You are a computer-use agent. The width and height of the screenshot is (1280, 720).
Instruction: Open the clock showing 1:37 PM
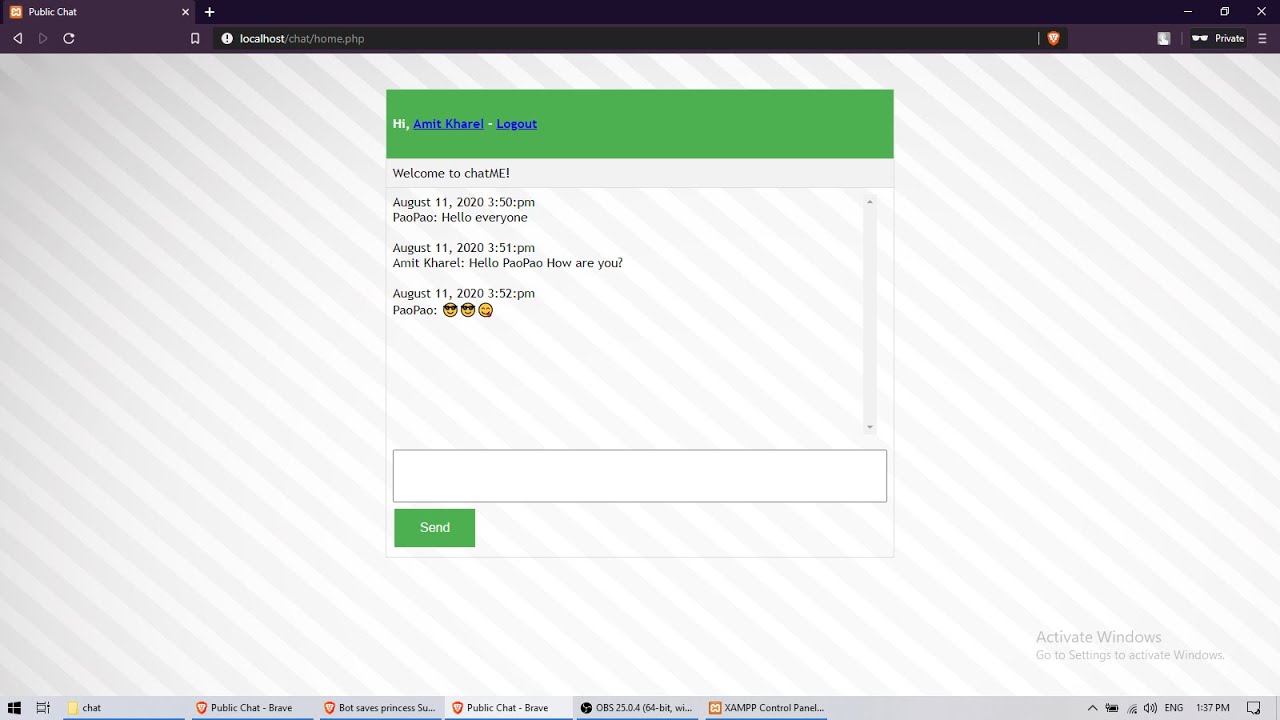pyautogui.click(x=1213, y=708)
